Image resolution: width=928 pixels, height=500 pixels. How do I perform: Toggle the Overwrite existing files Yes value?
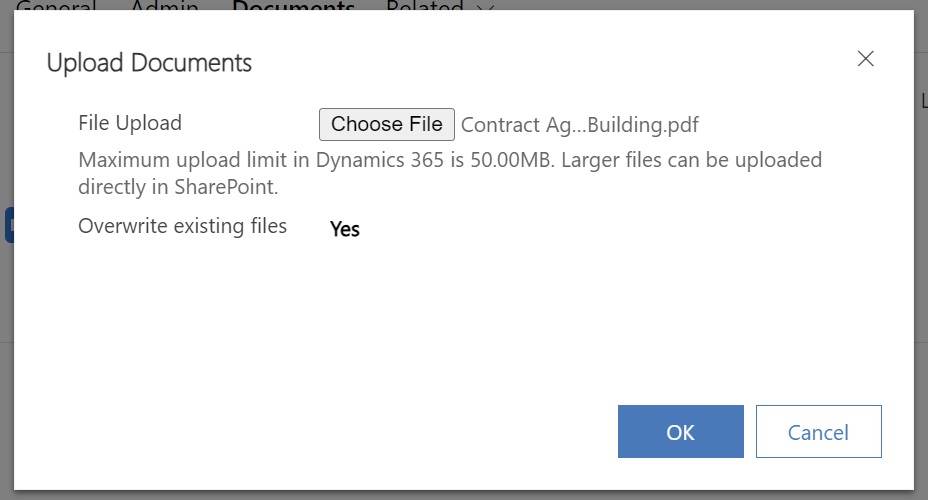(344, 228)
